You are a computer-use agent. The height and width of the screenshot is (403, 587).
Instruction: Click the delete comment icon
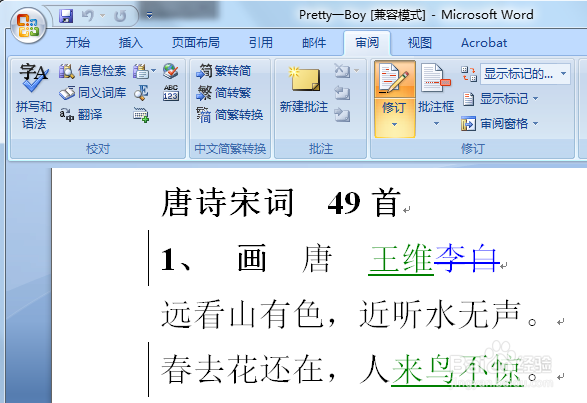coord(342,70)
